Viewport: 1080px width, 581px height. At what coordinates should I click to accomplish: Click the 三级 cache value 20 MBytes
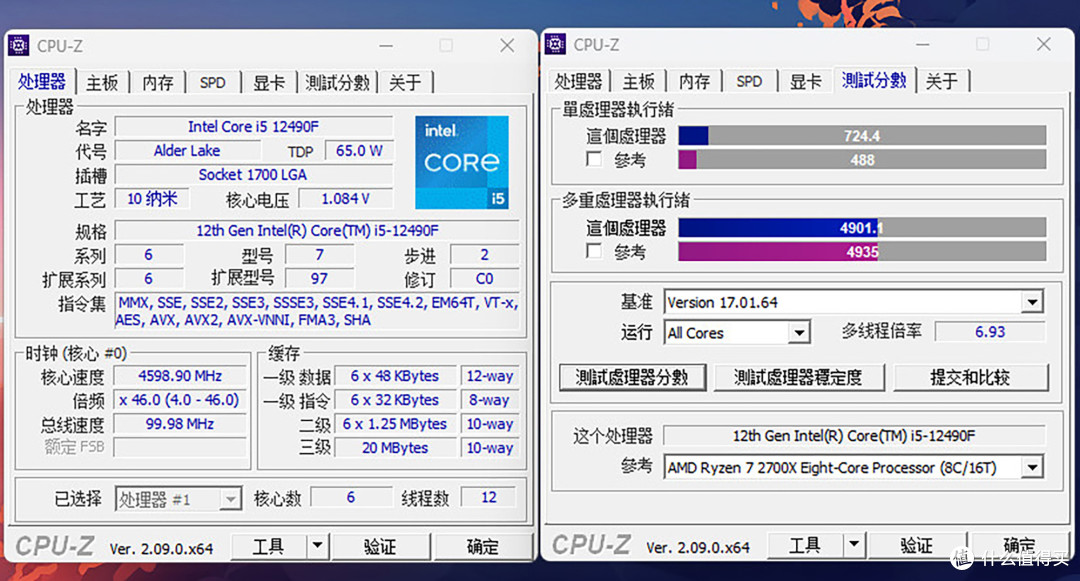point(395,448)
